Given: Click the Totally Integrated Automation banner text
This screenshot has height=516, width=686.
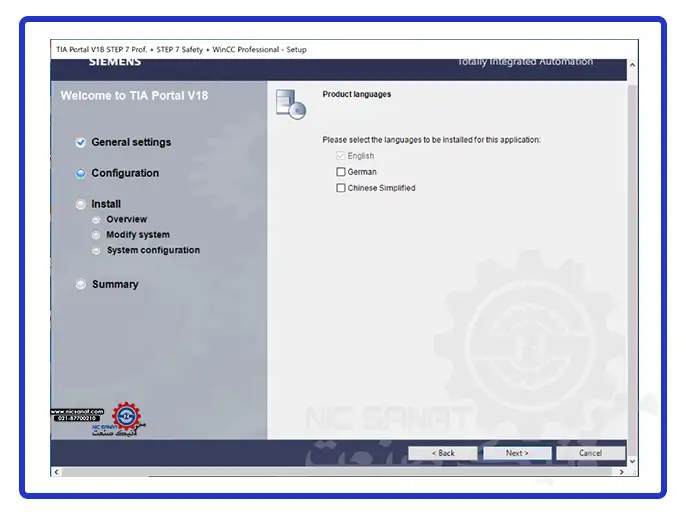Looking at the screenshot, I should (x=525, y=62).
